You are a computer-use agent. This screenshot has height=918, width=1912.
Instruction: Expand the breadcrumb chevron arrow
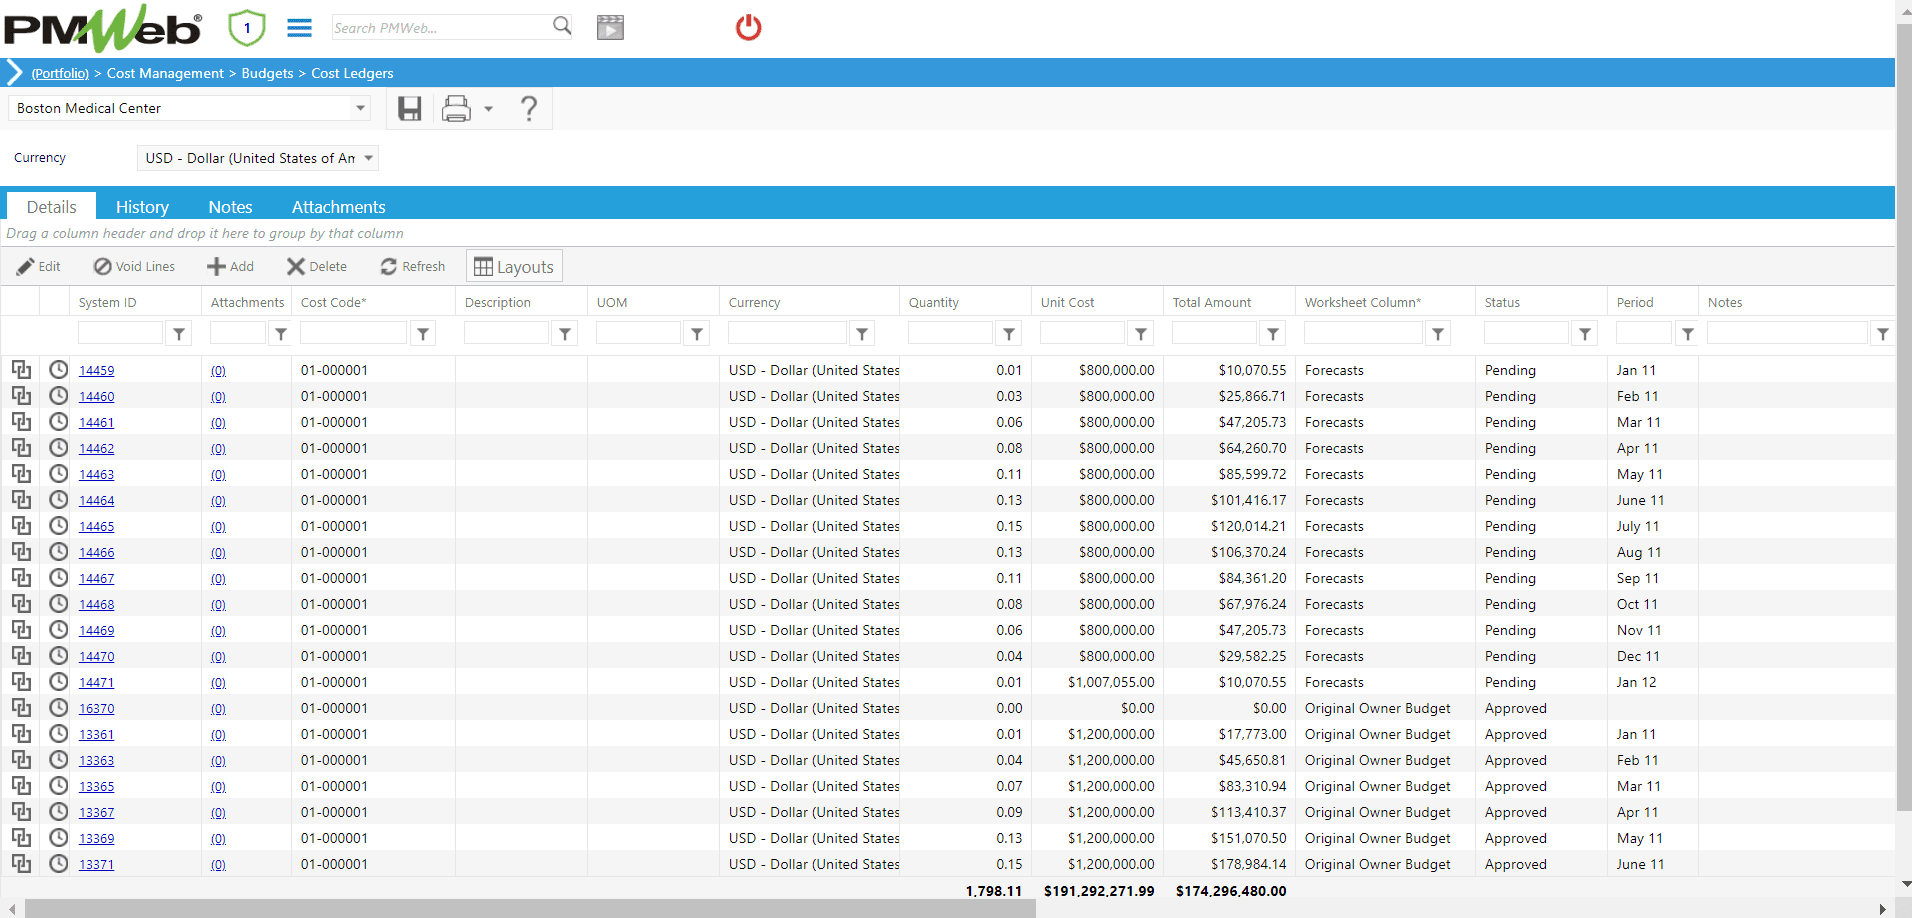[x=14, y=72]
